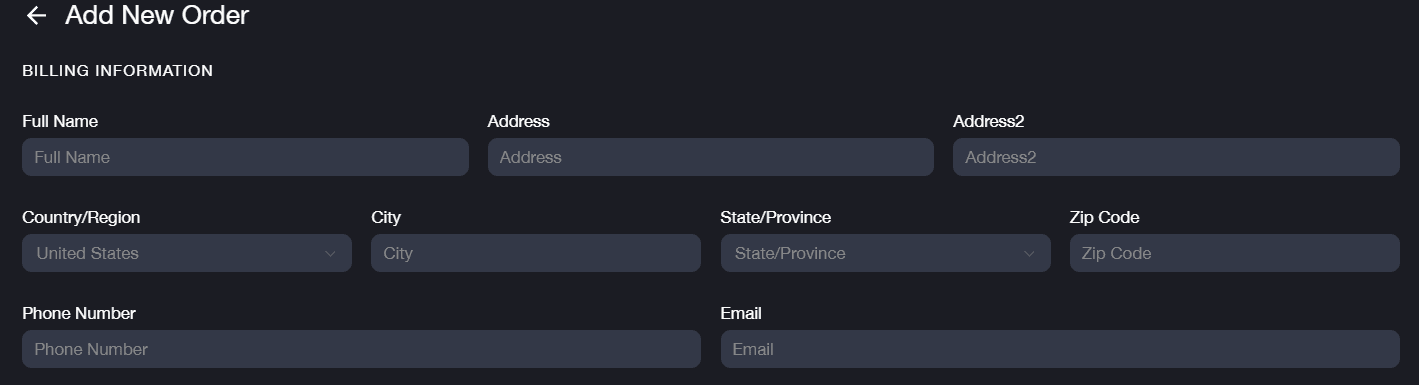Click into the Full Name text field

tap(245, 157)
